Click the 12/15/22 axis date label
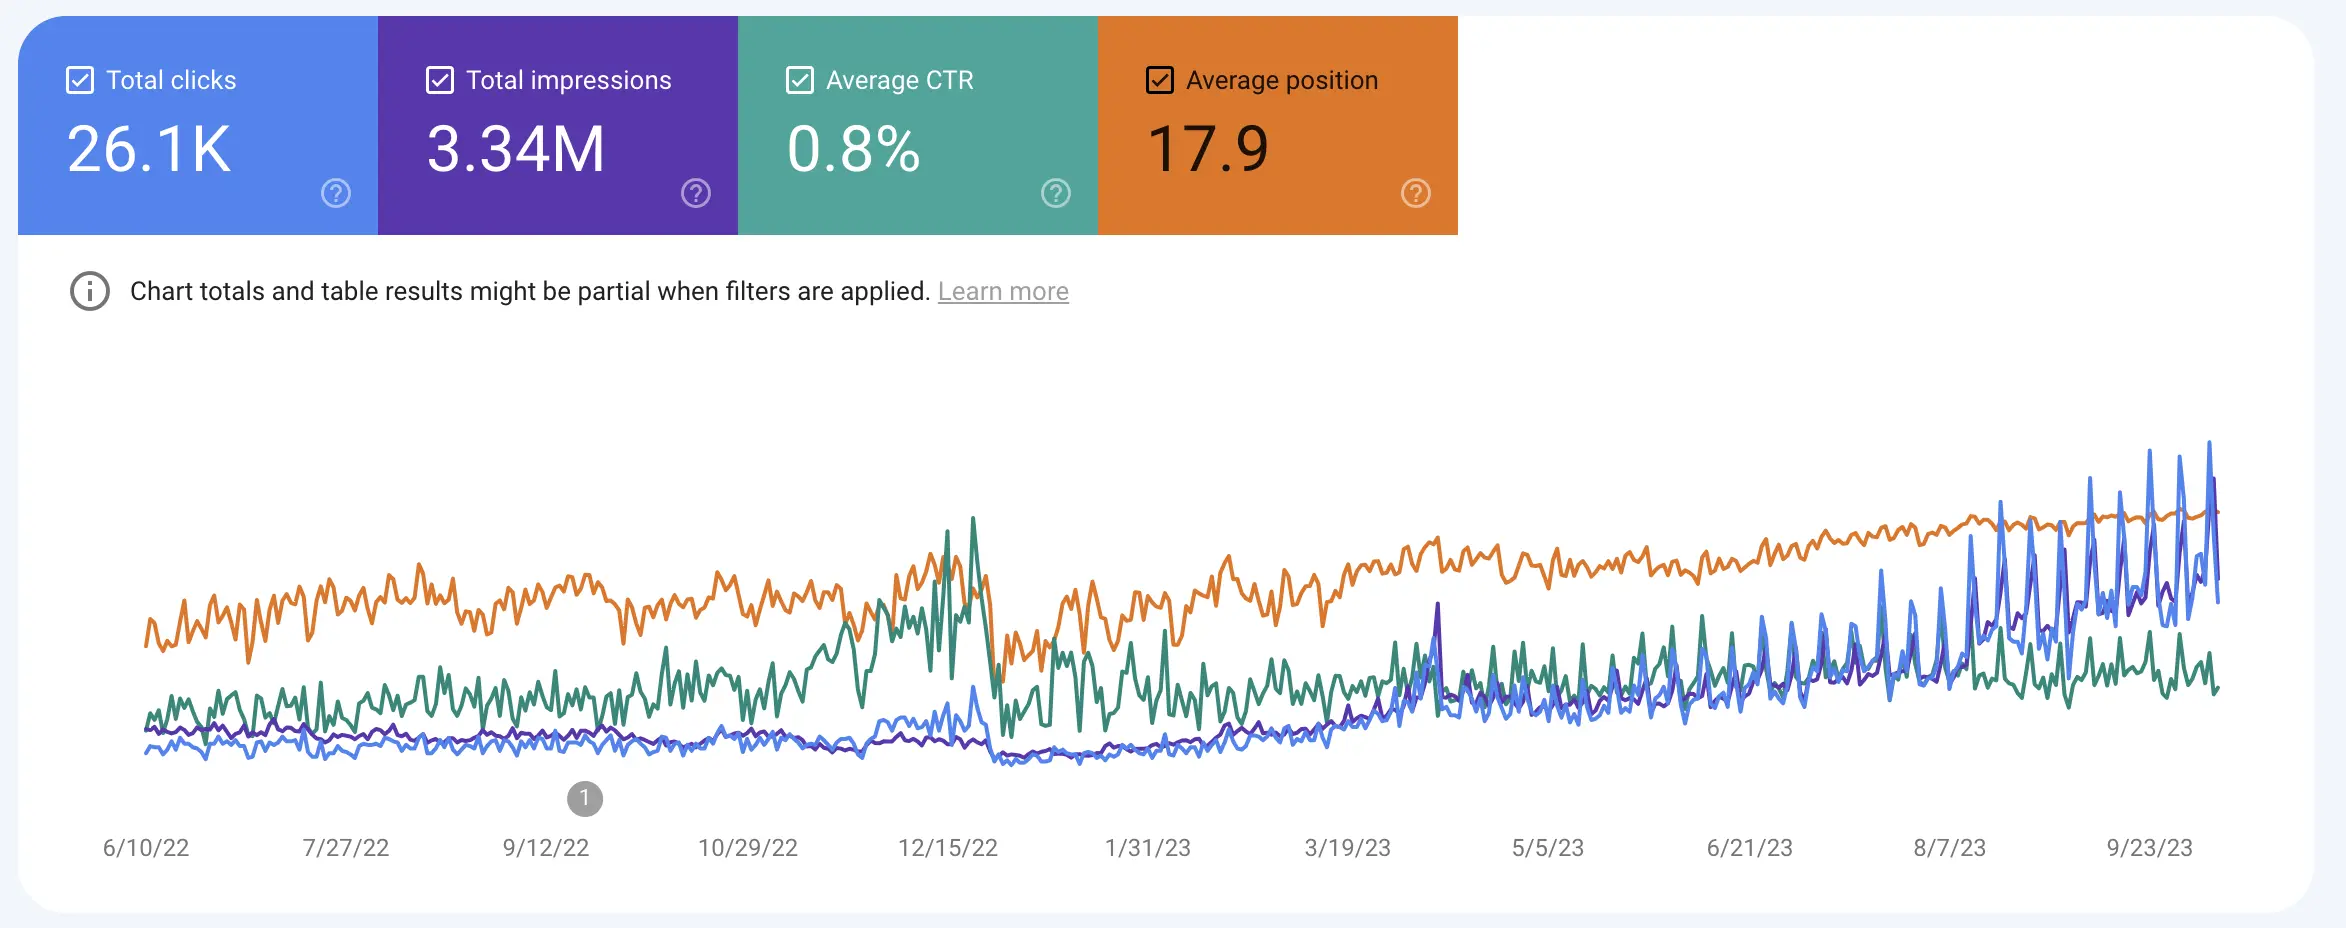 [948, 848]
